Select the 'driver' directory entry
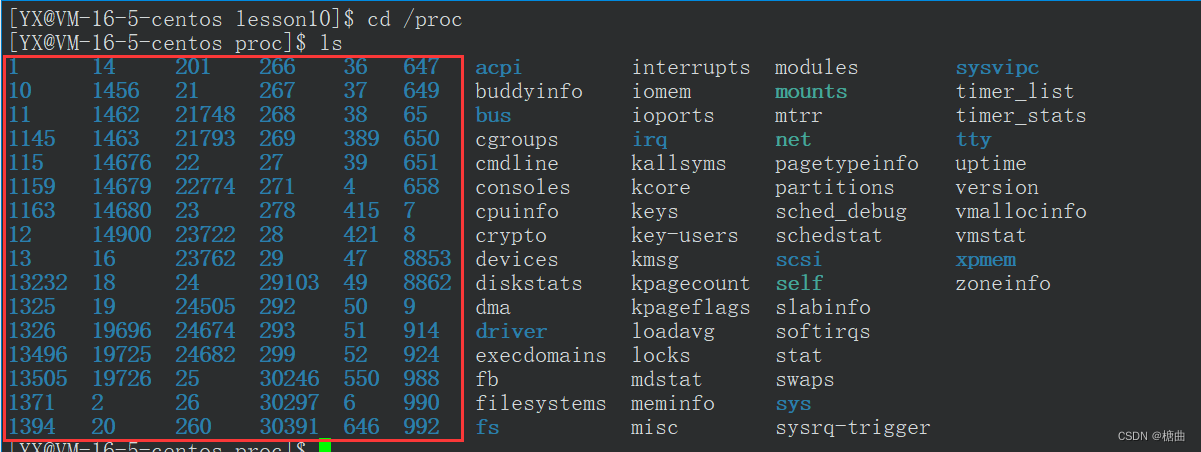1201x452 pixels. coord(511,332)
